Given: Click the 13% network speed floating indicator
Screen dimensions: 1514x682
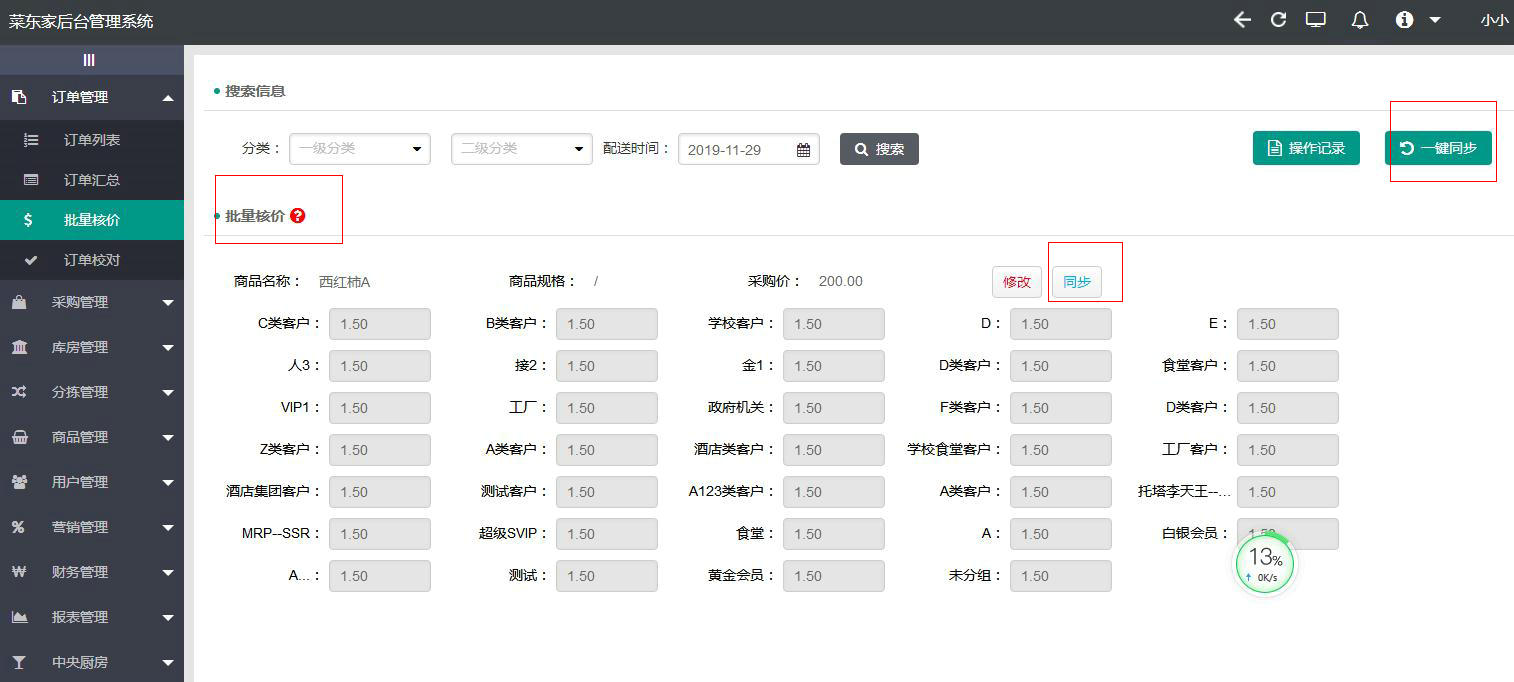Looking at the screenshot, I should pos(1265,563).
